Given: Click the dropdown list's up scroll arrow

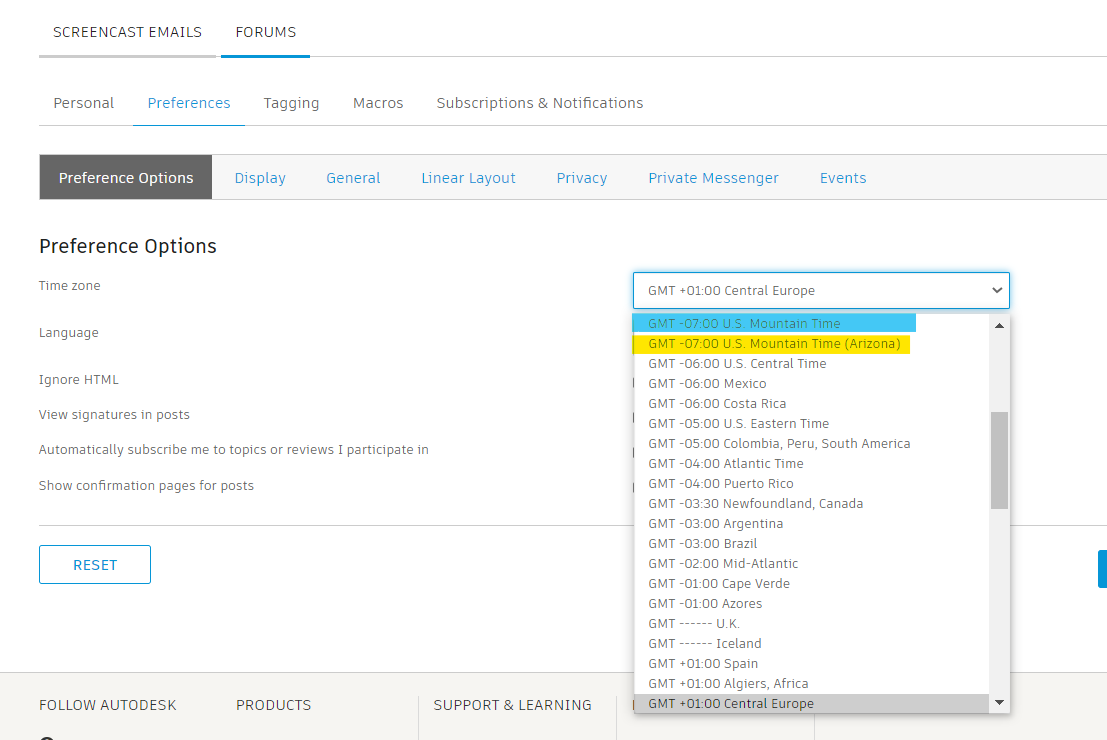Looking at the screenshot, I should [999, 324].
